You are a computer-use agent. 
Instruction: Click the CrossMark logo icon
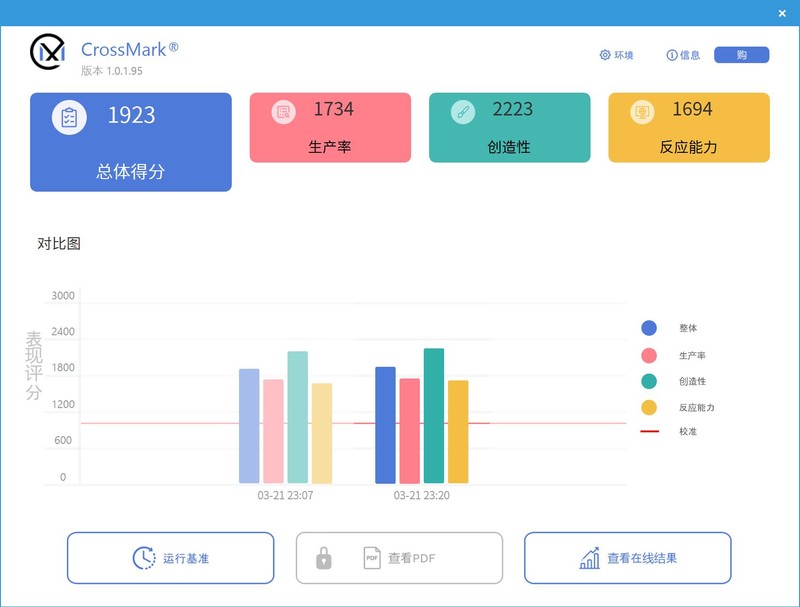(47, 53)
